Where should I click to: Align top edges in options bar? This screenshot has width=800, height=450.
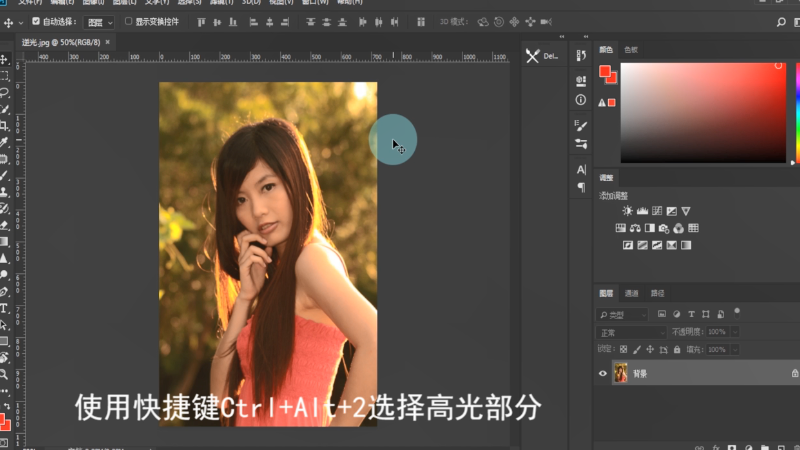(202, 22)
